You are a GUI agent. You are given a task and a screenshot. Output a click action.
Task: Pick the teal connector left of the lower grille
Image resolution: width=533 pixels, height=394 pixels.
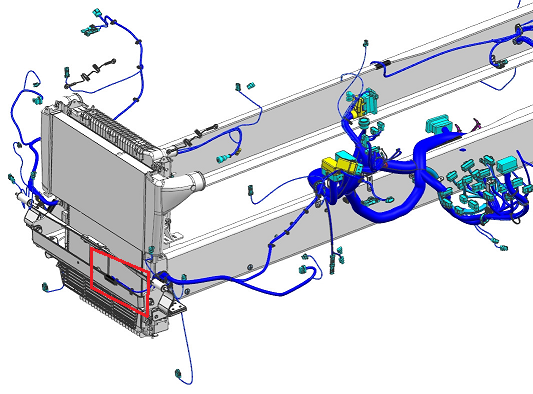click(x=45, y=287)
